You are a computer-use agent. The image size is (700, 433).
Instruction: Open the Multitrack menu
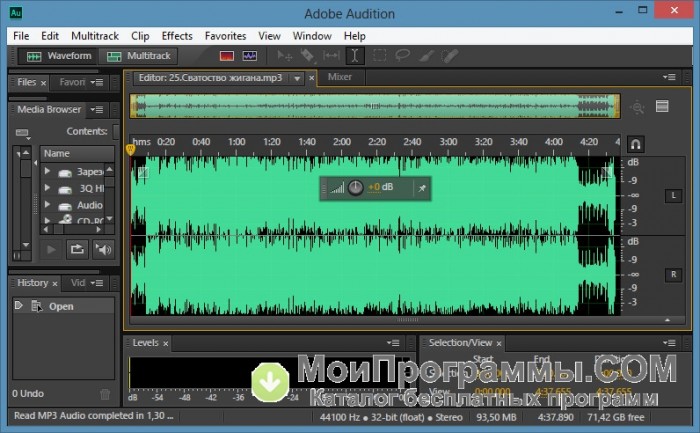[x=95, y=36]
